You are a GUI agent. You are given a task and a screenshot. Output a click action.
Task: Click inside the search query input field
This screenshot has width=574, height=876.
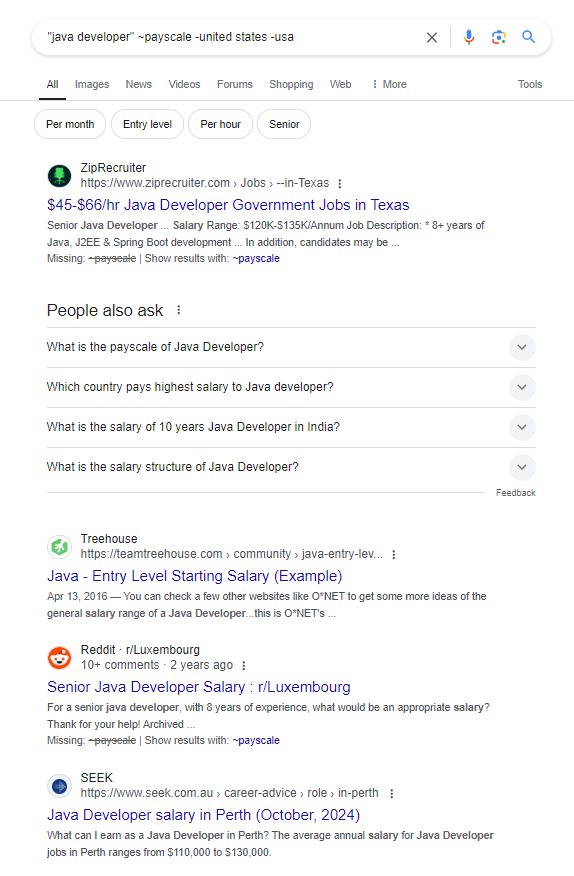pyautogui.click(x=229, y=37)
